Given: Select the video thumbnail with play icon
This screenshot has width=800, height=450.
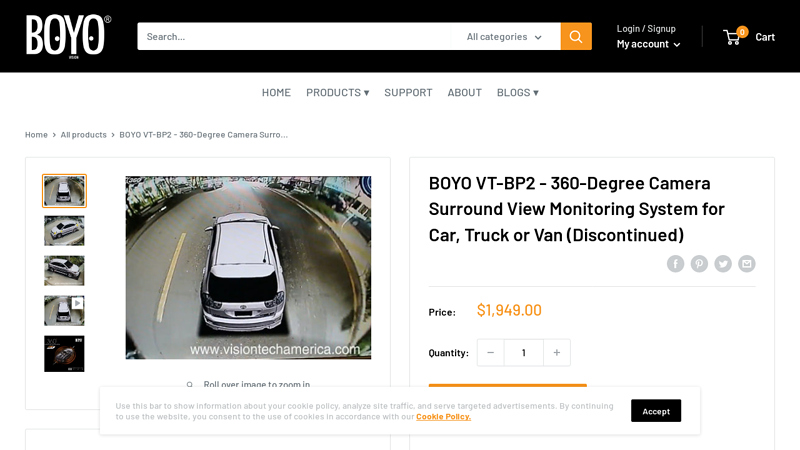Looking at the screenshot, I should (x=64, y=310).
